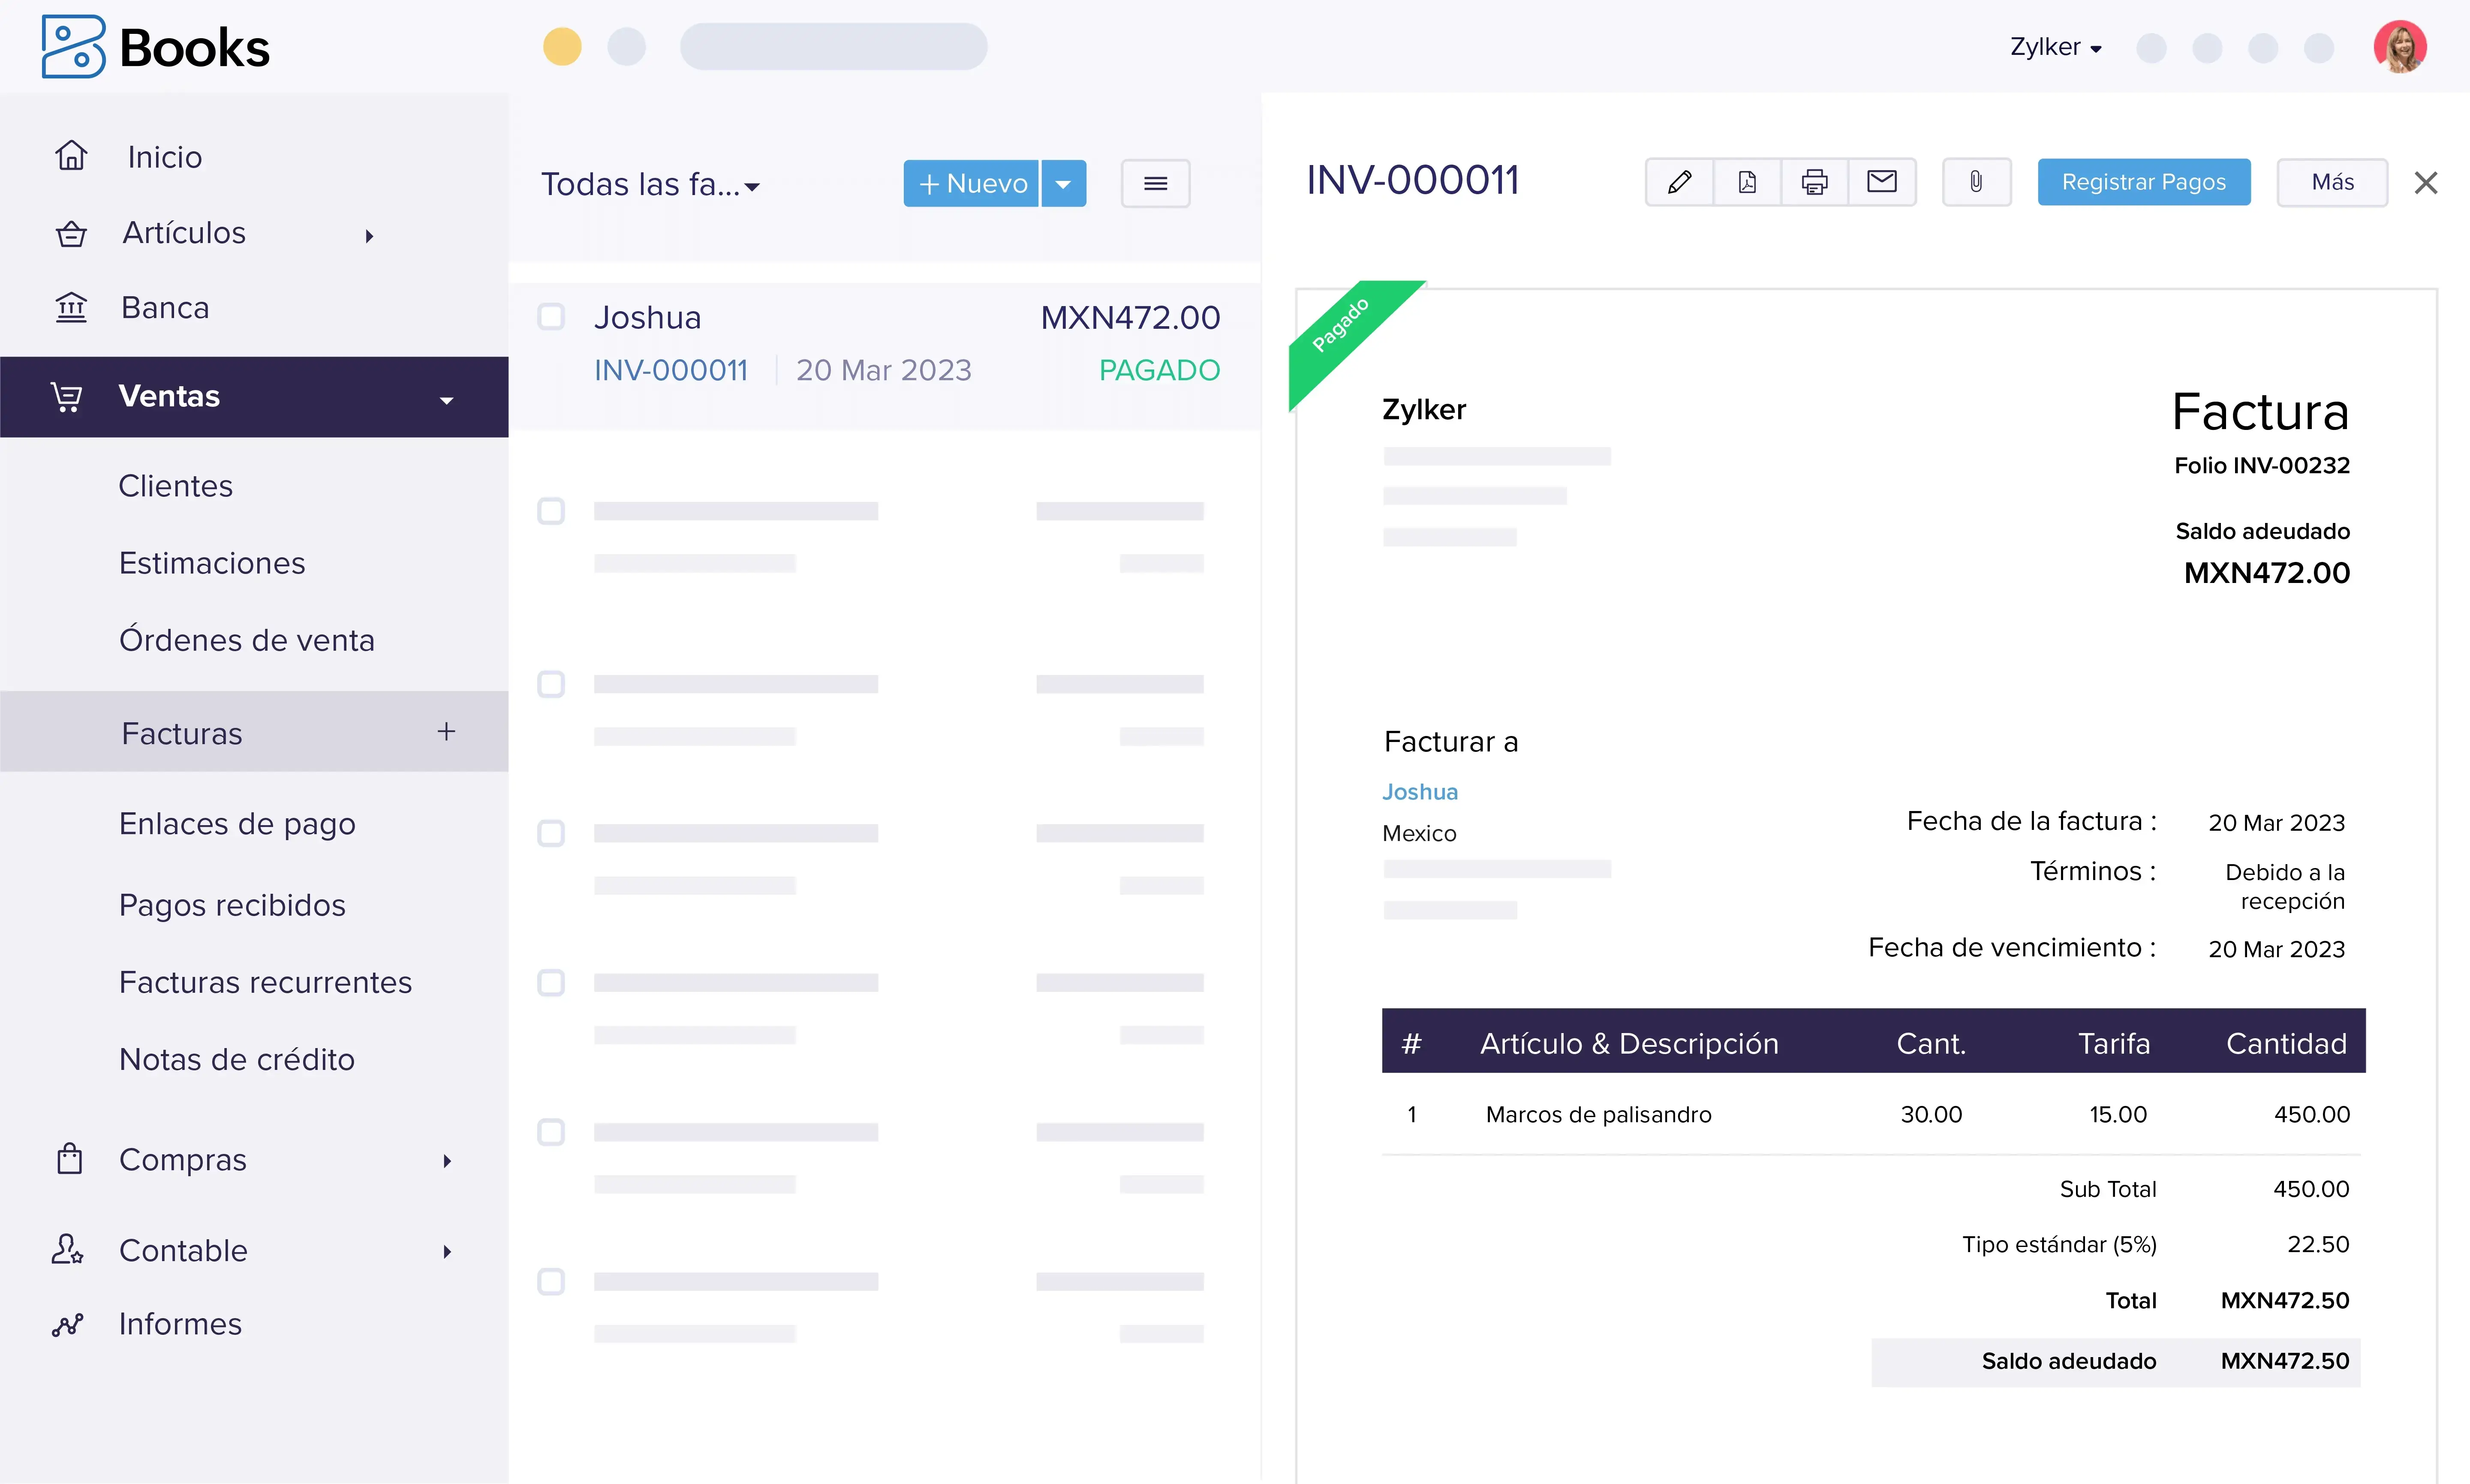Image resolution: width=2470 pixels, height=1484 pixels.
Task: Open the hamburger list options icon
Action: point(1155,184)
